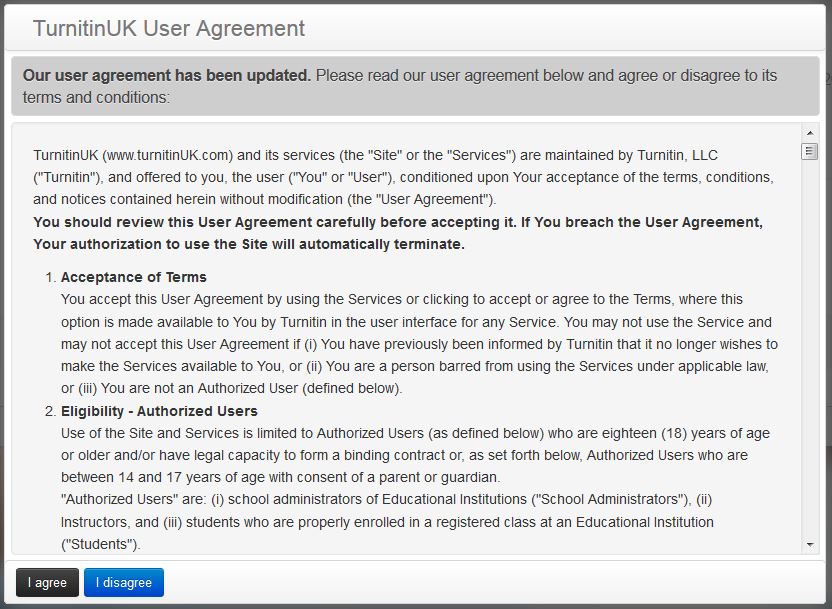
Task: Click the 'Authorized Users are' definition paragraph
Action: tap(386, 500)
